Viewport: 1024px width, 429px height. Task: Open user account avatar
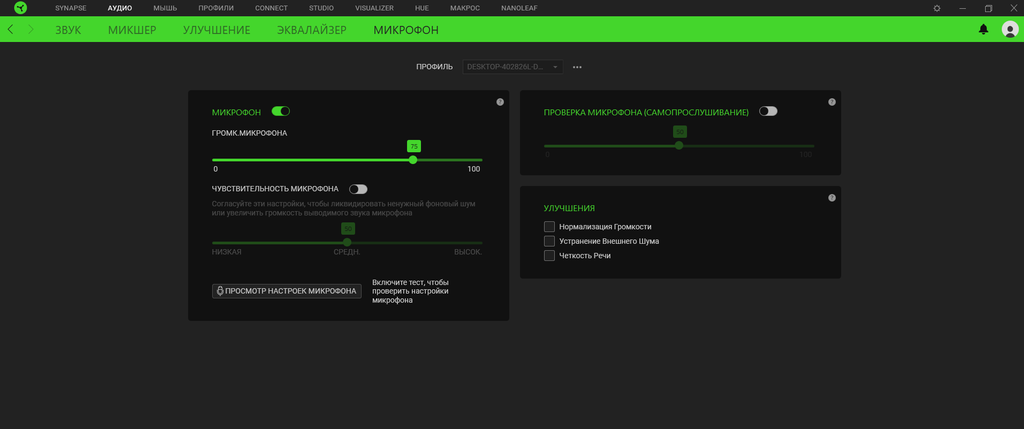click(1010, 29)
